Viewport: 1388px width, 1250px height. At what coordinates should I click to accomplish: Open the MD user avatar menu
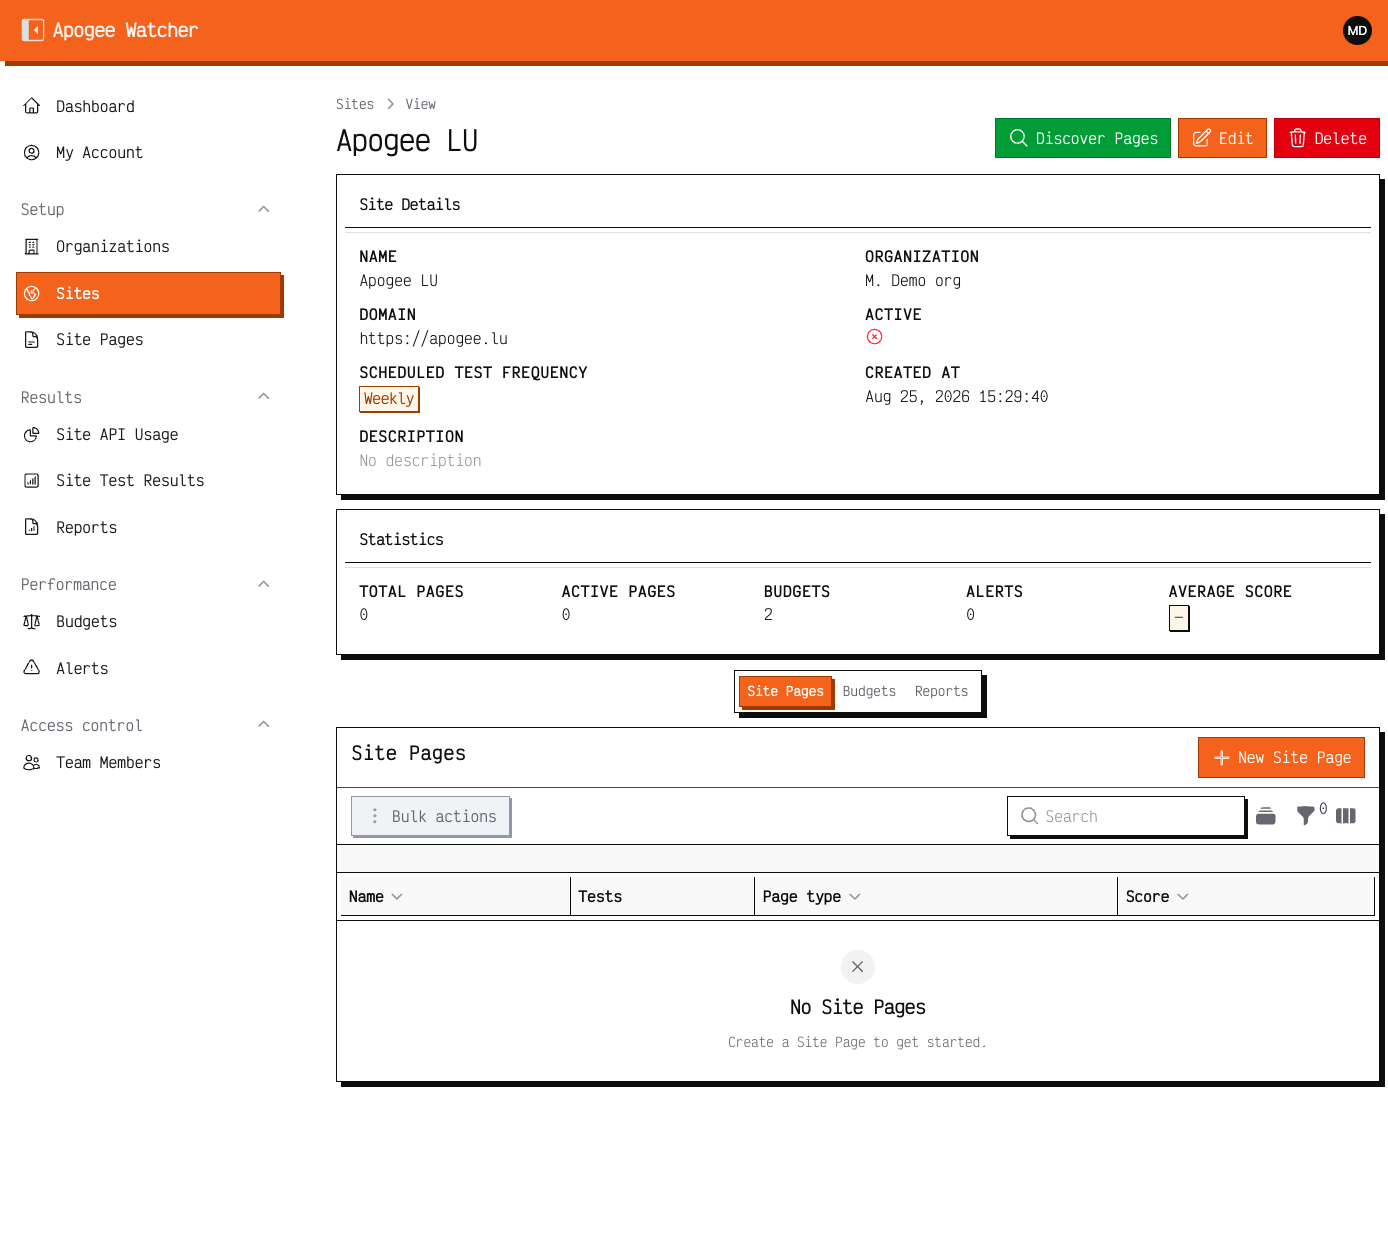coord(1357,30)
